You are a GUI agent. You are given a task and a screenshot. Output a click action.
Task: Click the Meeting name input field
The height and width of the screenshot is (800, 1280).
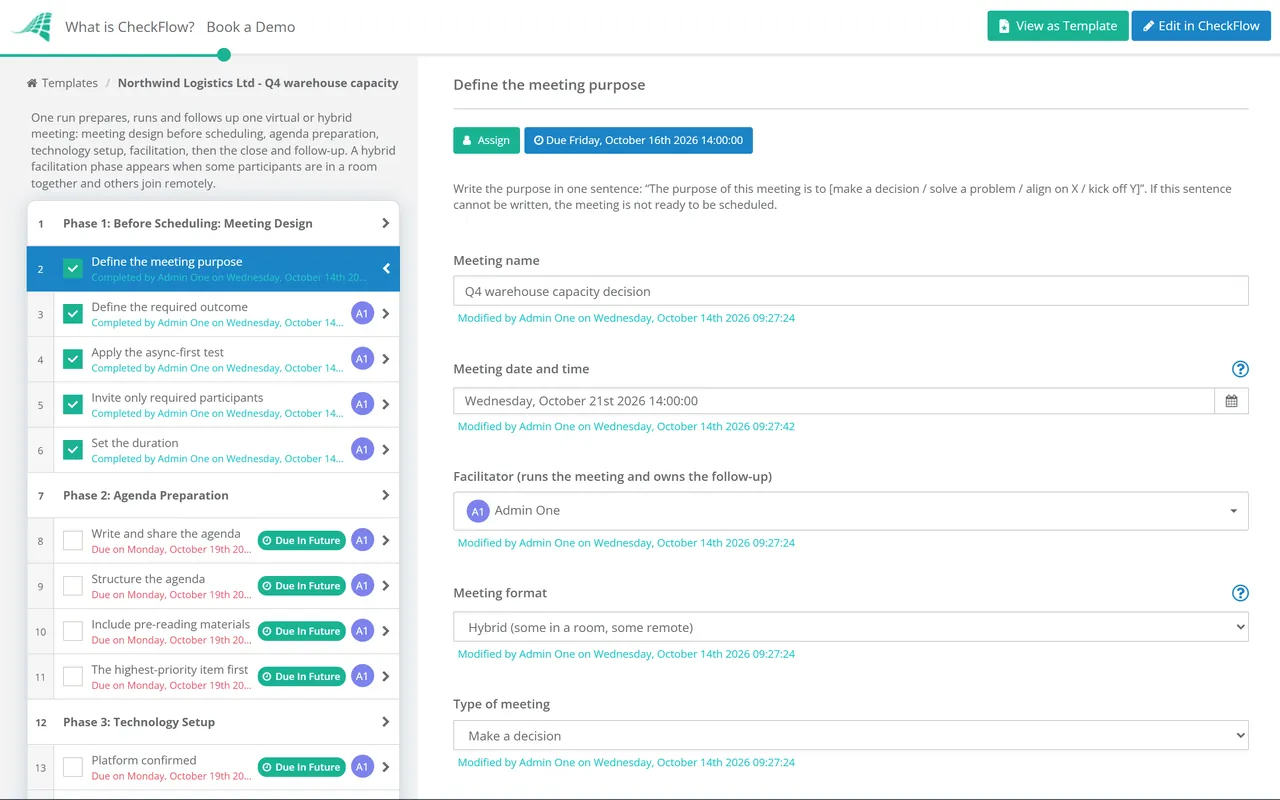[x=851, y=291]
